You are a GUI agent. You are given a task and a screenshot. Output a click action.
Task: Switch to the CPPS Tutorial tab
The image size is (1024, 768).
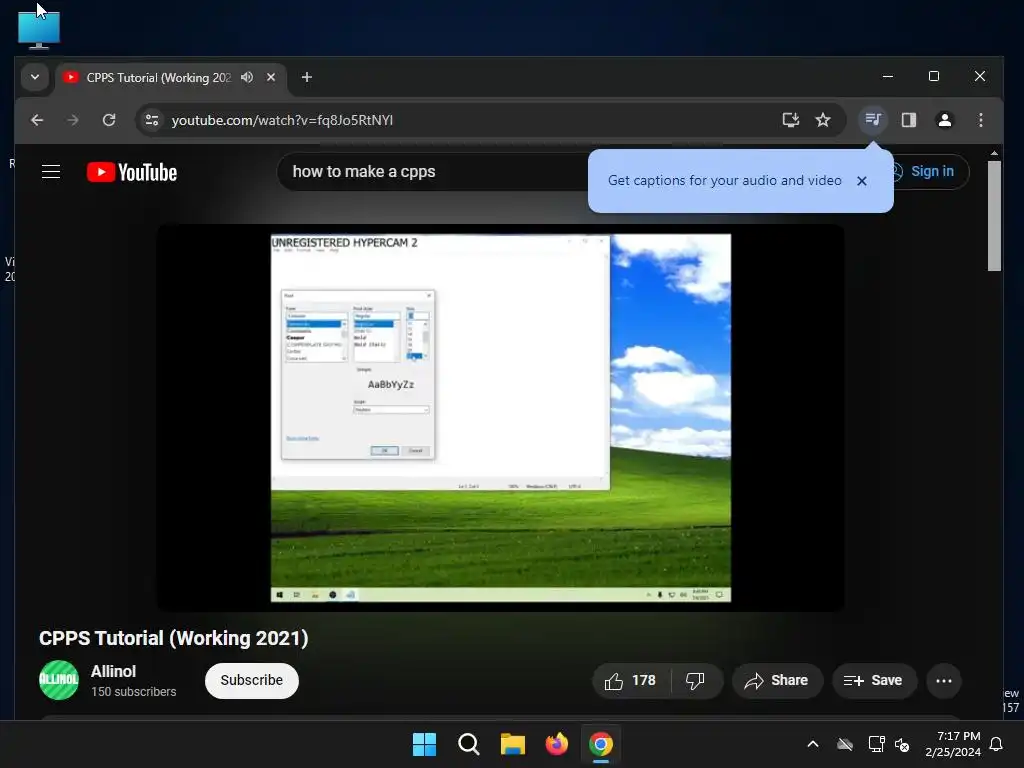pos(159,78)
